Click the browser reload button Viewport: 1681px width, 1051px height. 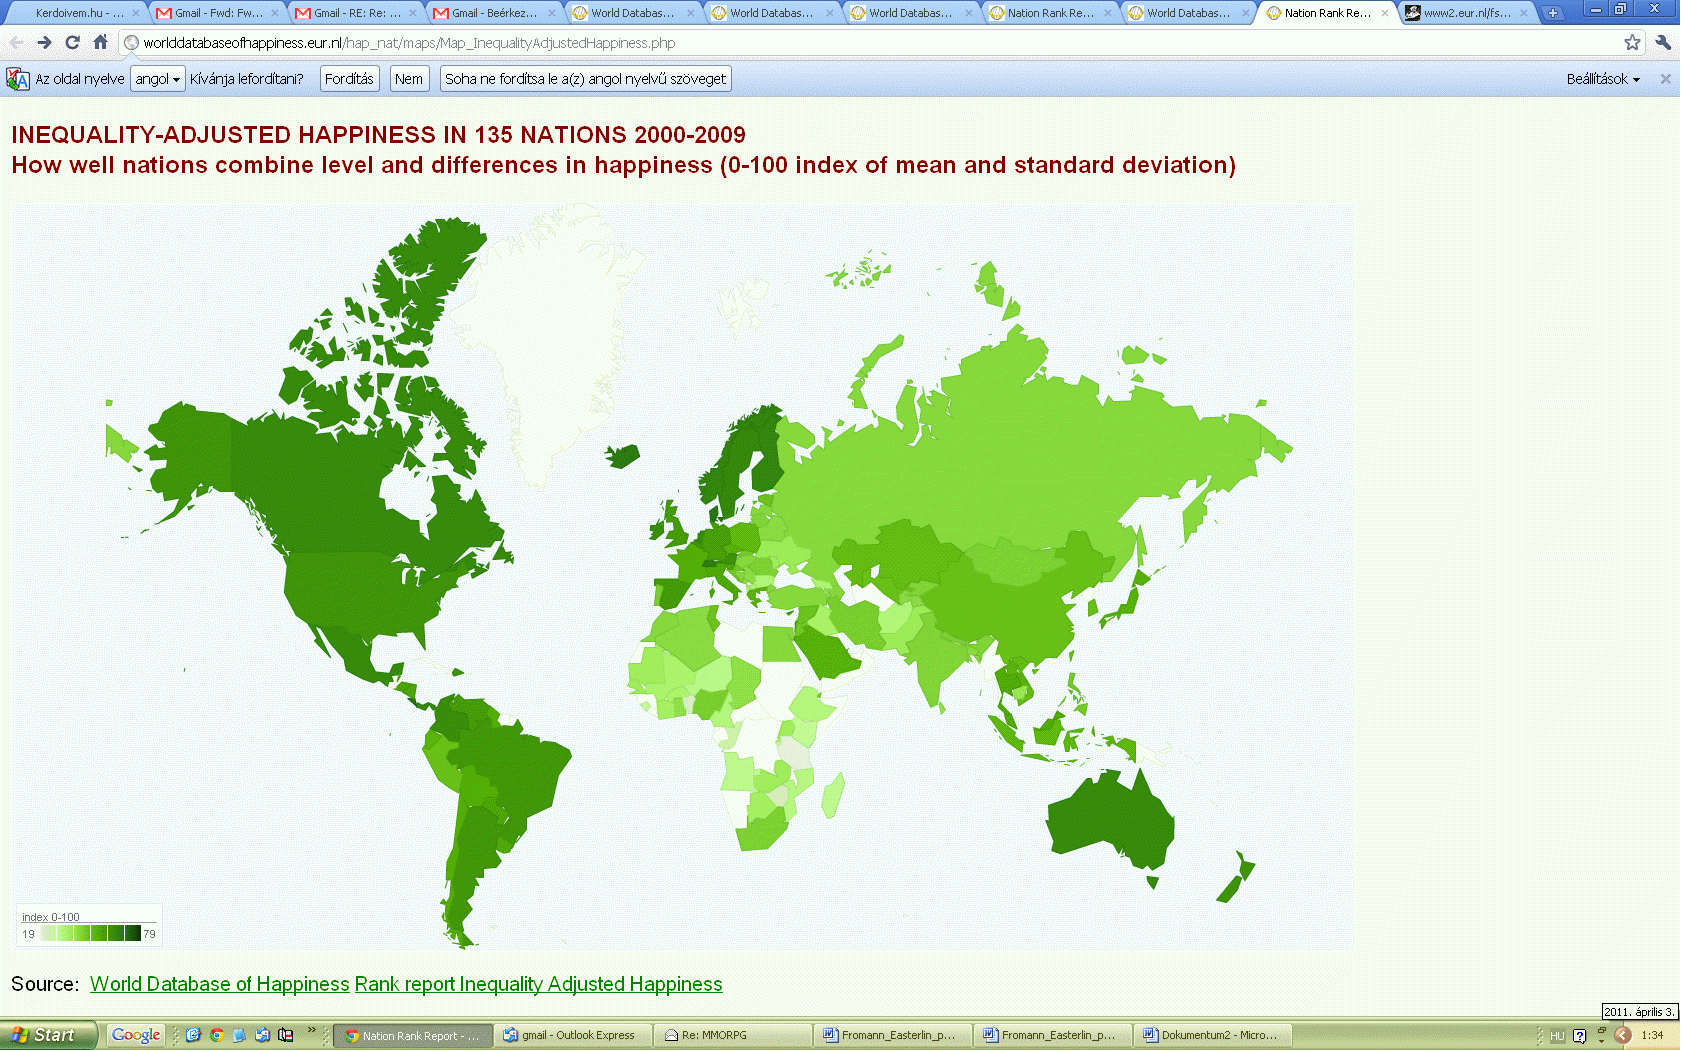pyautogui.click(x=72, y=43)
